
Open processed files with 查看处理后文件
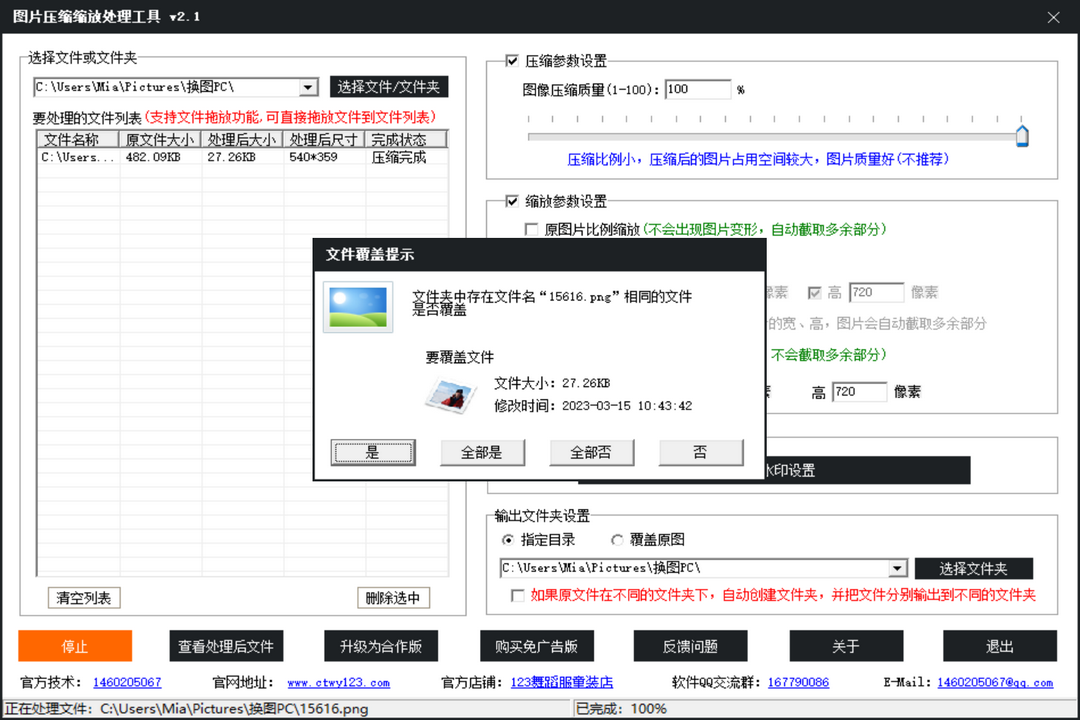point(226,646)
